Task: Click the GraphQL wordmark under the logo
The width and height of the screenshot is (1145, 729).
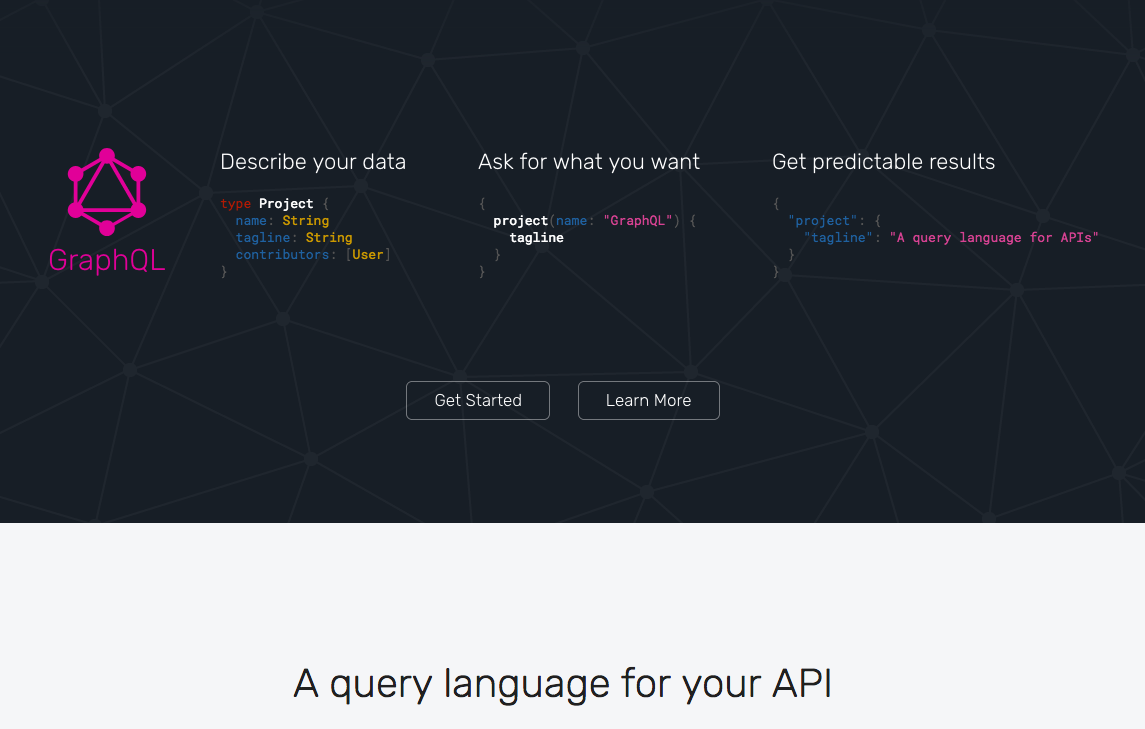Action: [107, 261]
